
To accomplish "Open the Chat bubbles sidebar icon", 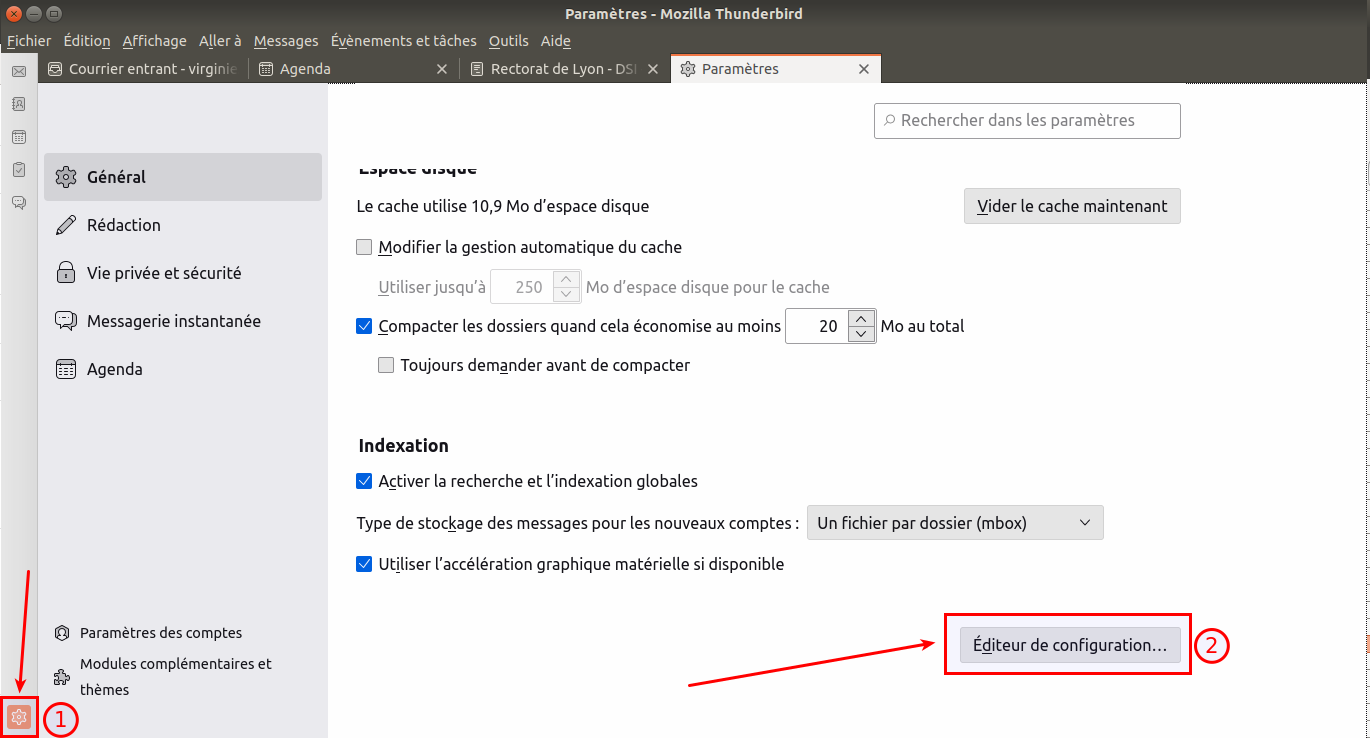I will 18,203.
